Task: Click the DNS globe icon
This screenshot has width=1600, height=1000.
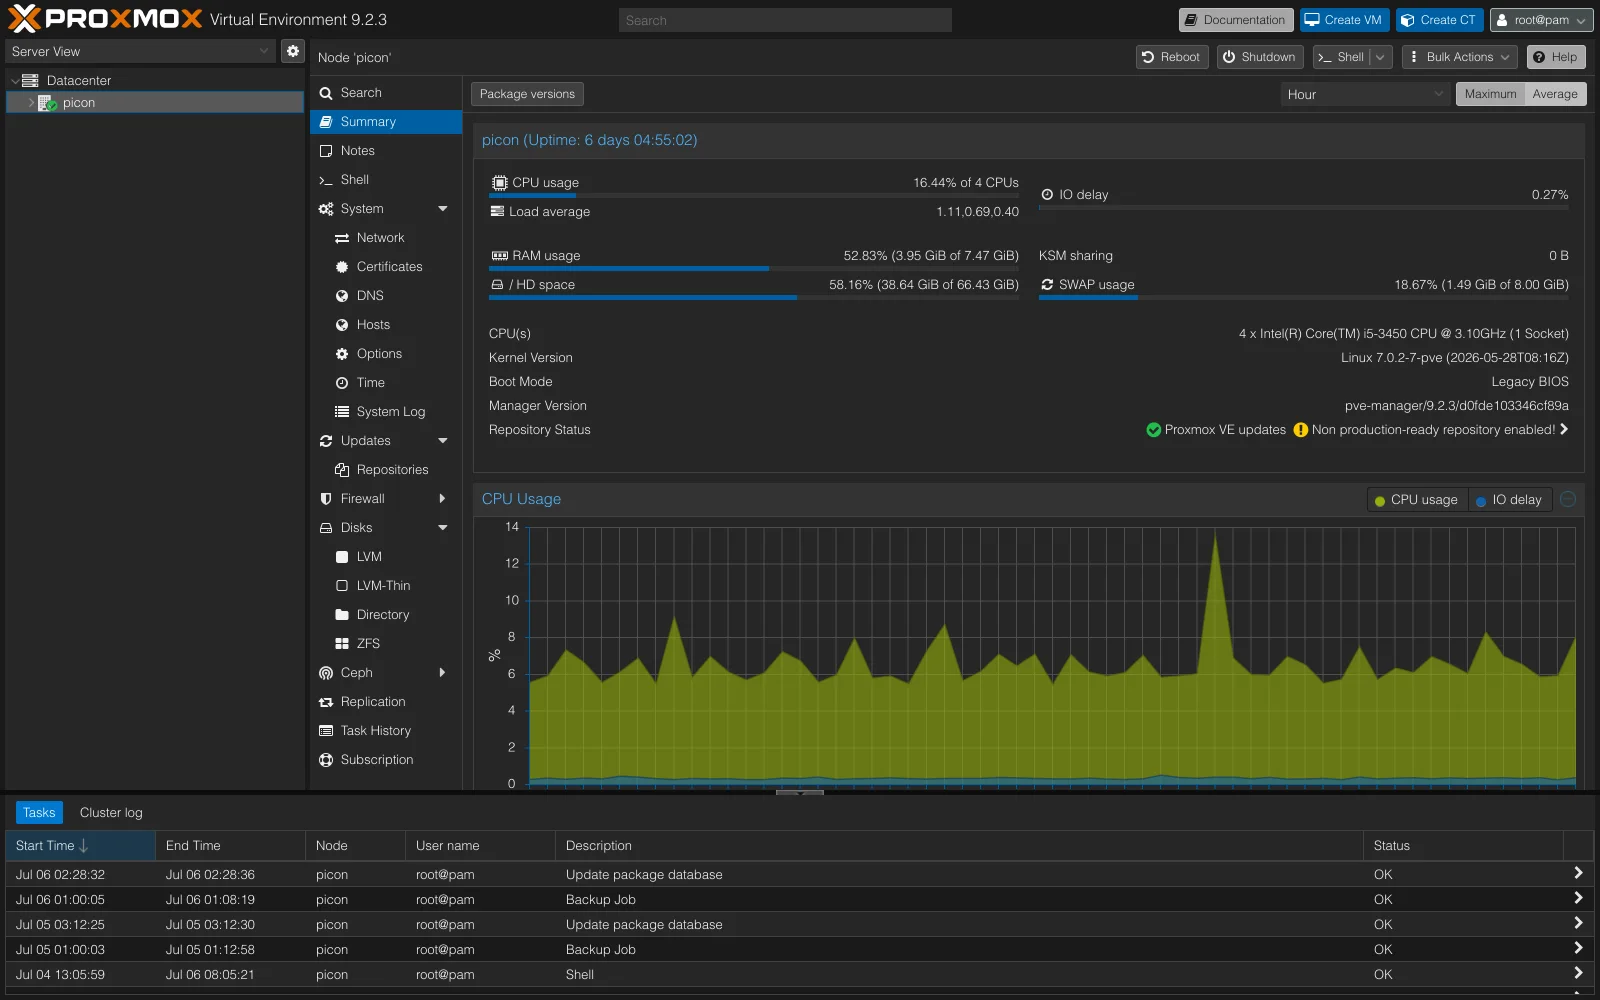Action: pyautogui.click(x=342, y=296)
